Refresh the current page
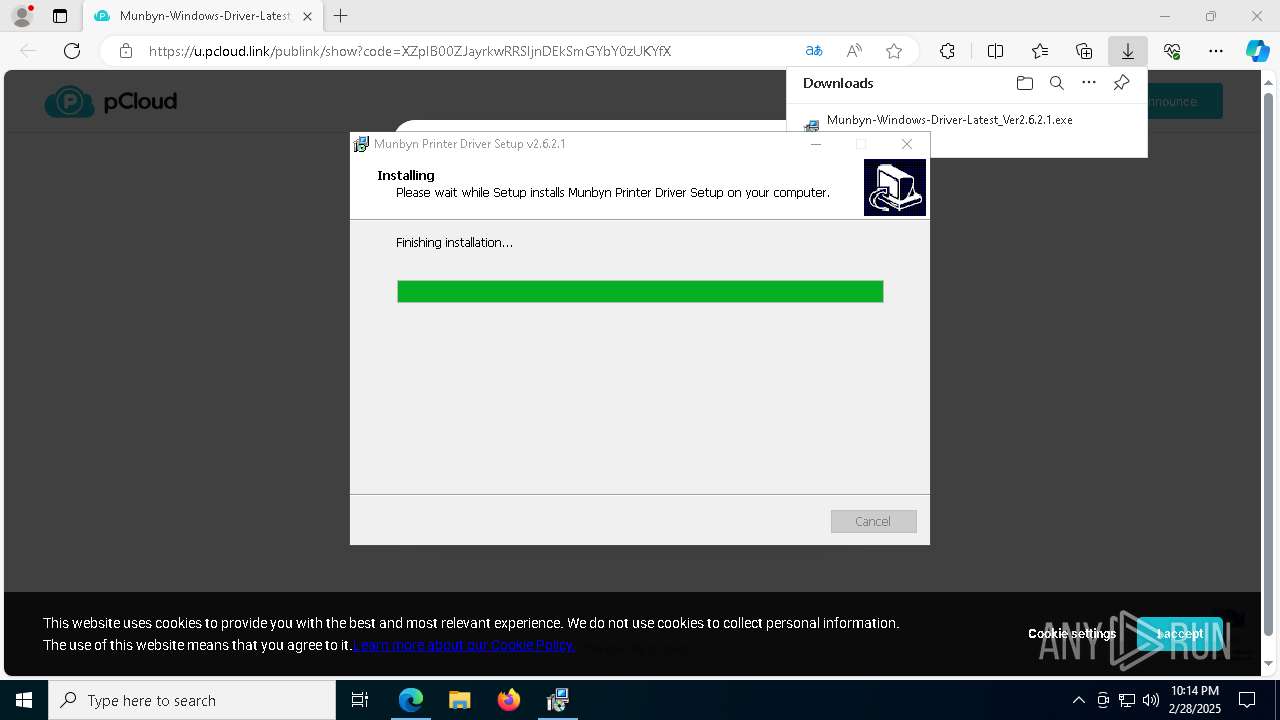1280x720 pixels. (x=72, y=51)
